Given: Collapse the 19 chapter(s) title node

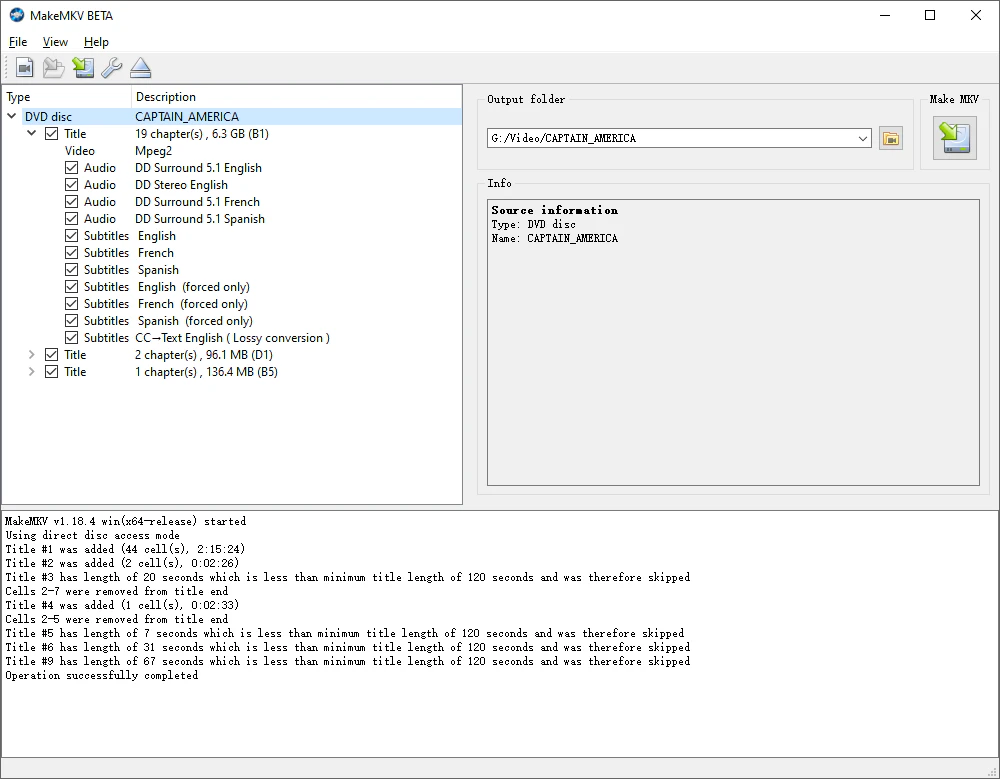Looking at the screenshot, I should pyautogui.click(x=31, y=133).
